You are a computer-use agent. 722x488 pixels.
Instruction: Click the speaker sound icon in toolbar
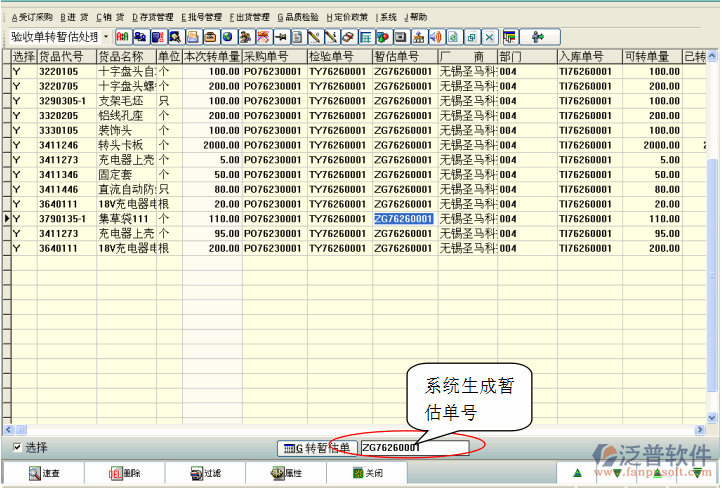click(x=435, y=37)
